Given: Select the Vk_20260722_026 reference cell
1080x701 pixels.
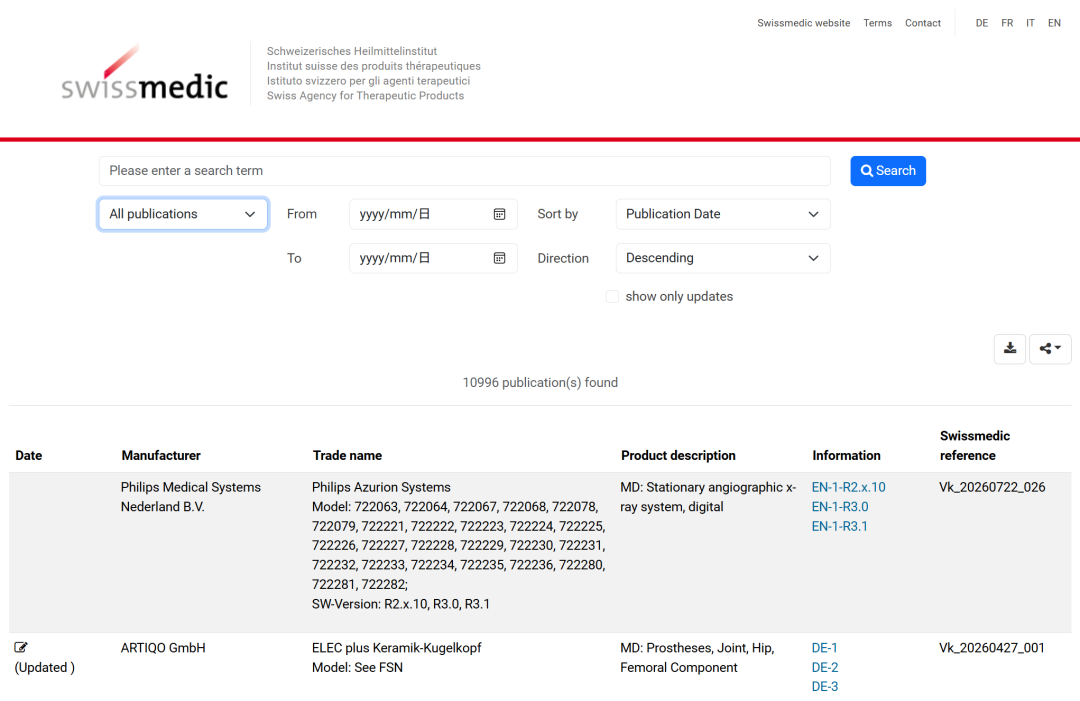Looking at the screenshot, I should click(992, 488).
